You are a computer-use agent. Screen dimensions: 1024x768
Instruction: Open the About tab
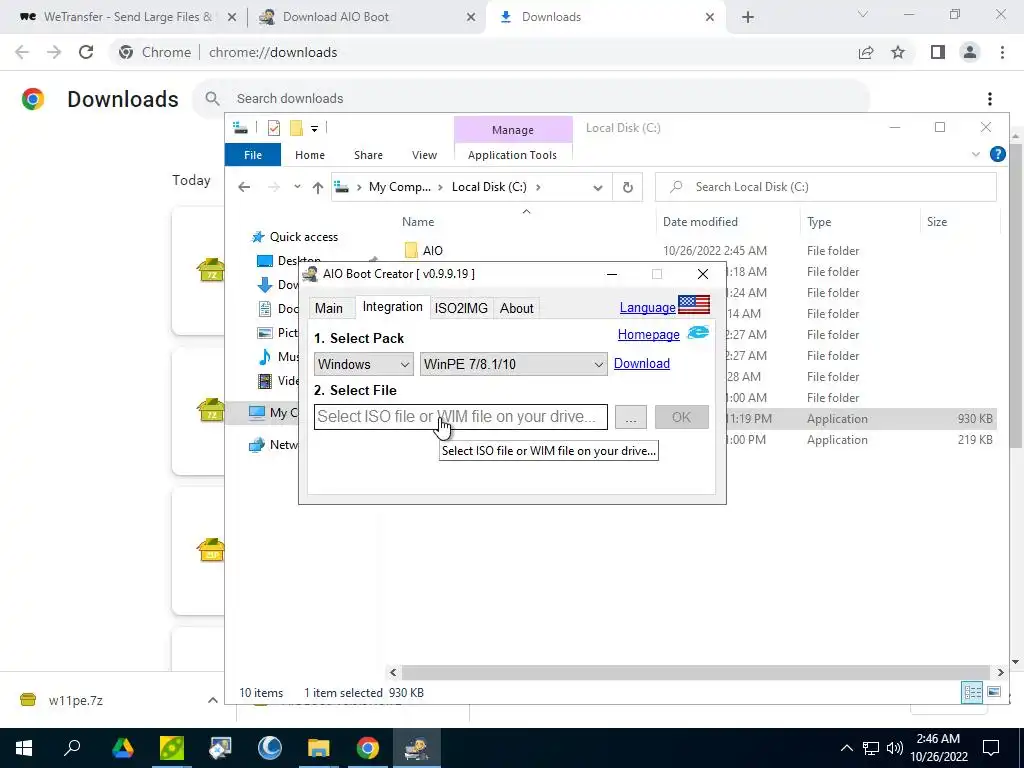point(517,308)
